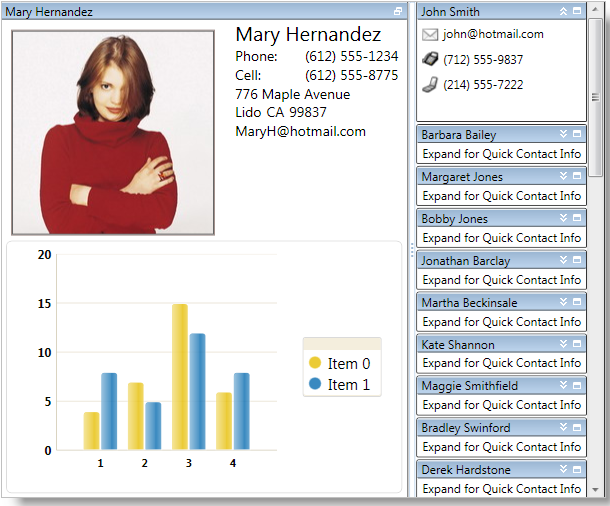Click the scroll up arrow of contact list
Image resolution: width=610 pixels, height=506 pixels.
coord(596,10)
